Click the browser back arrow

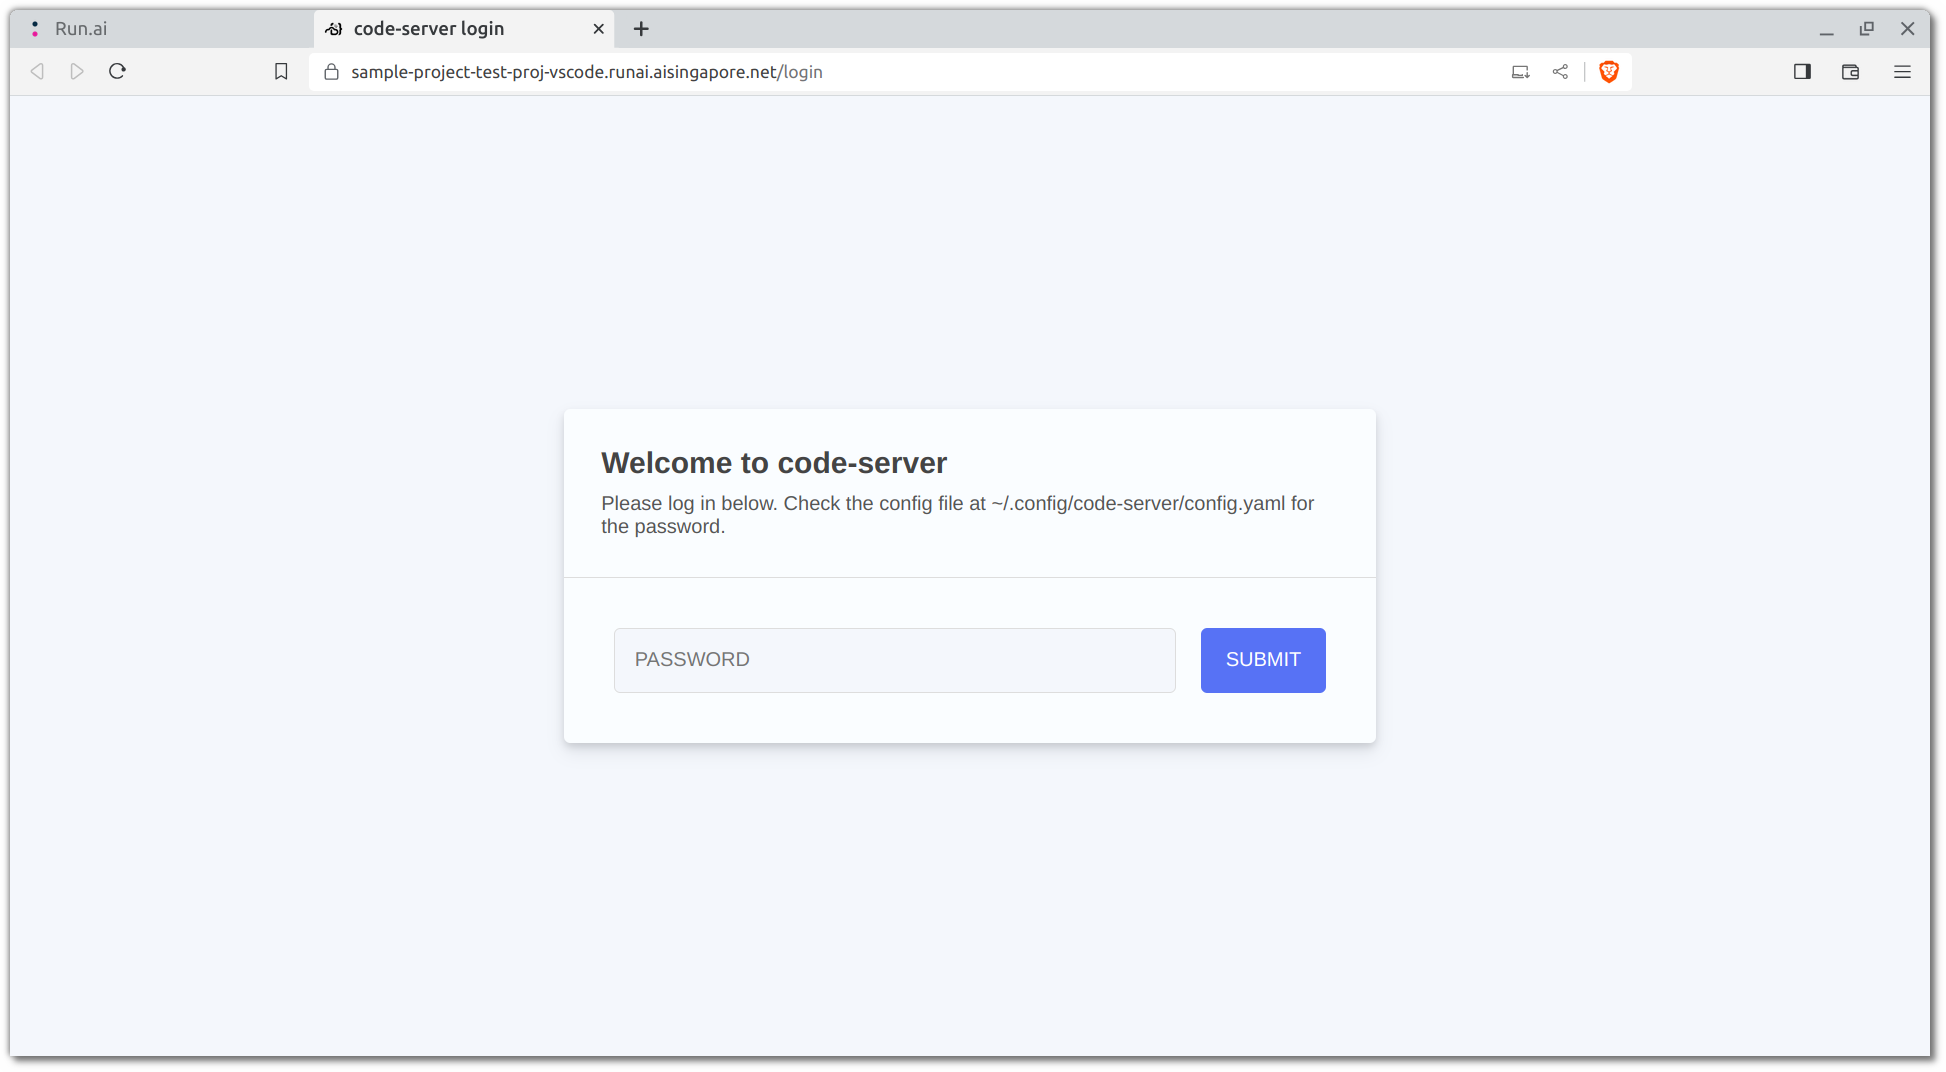(37, 72)
